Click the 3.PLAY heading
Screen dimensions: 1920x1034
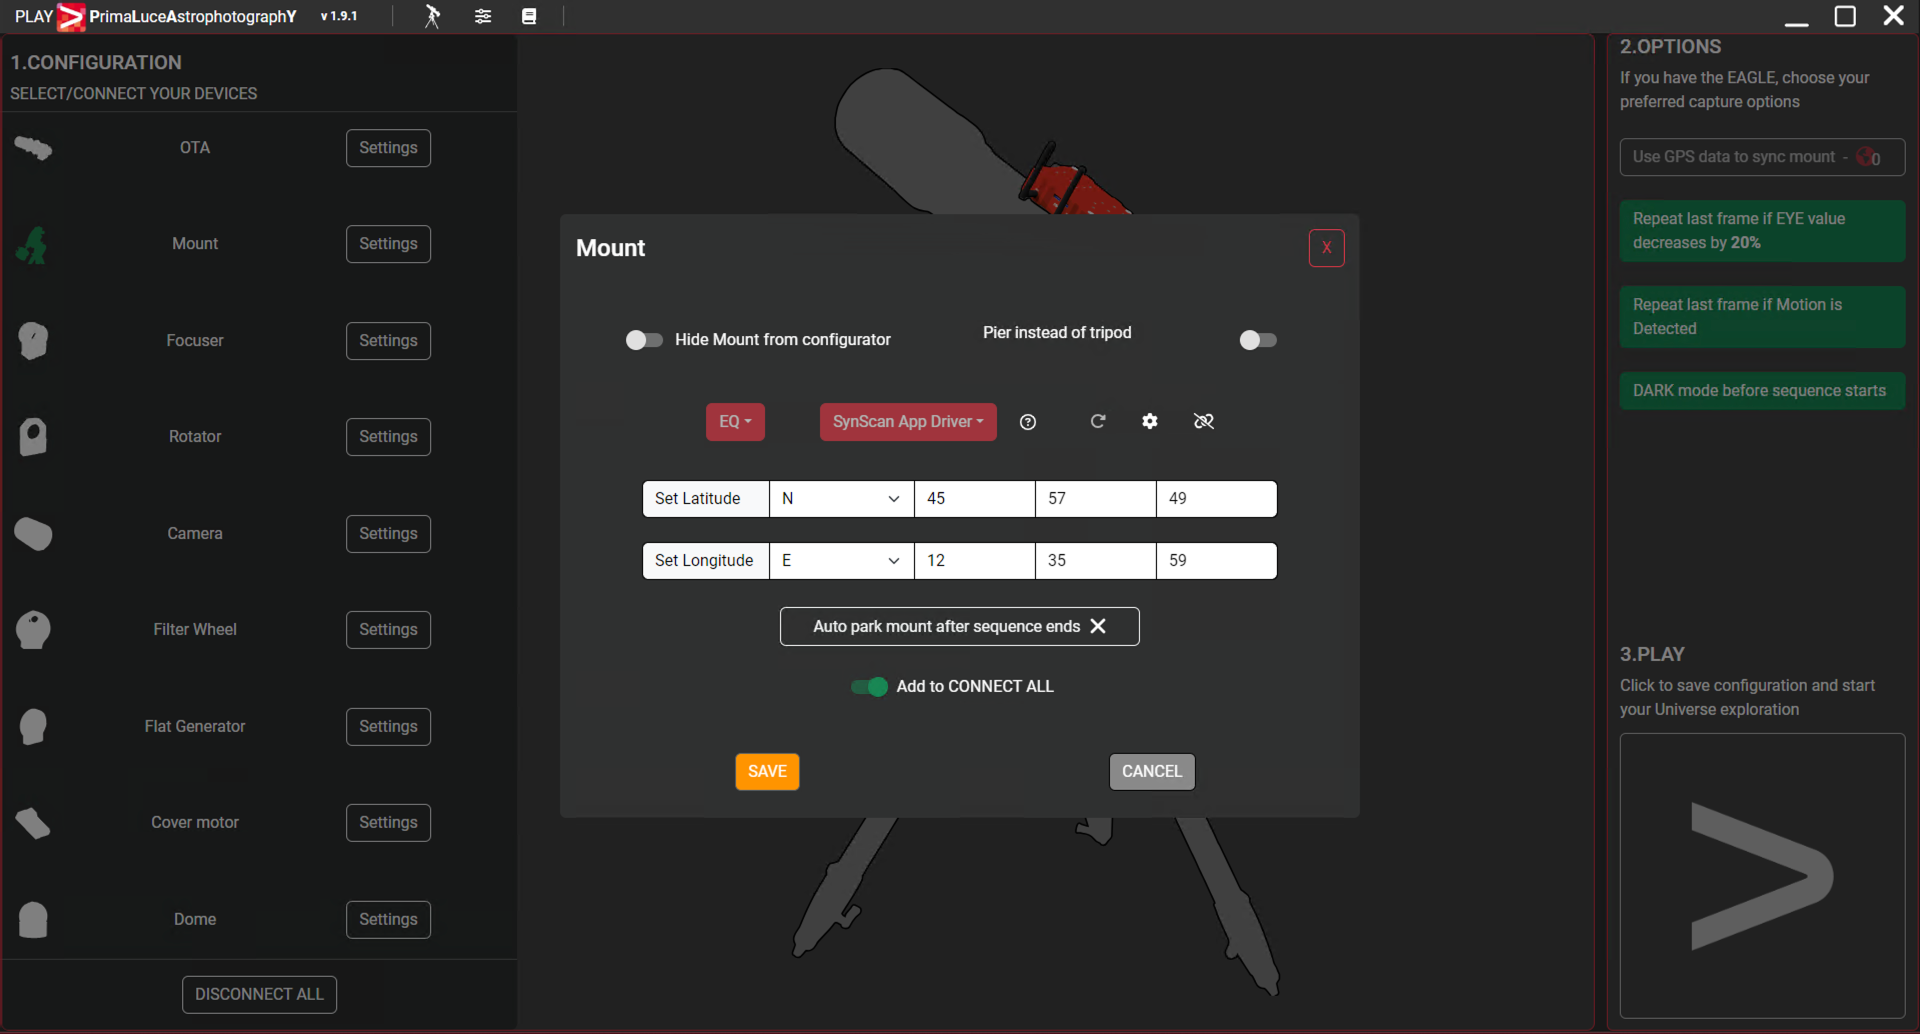click(1652, 655)
